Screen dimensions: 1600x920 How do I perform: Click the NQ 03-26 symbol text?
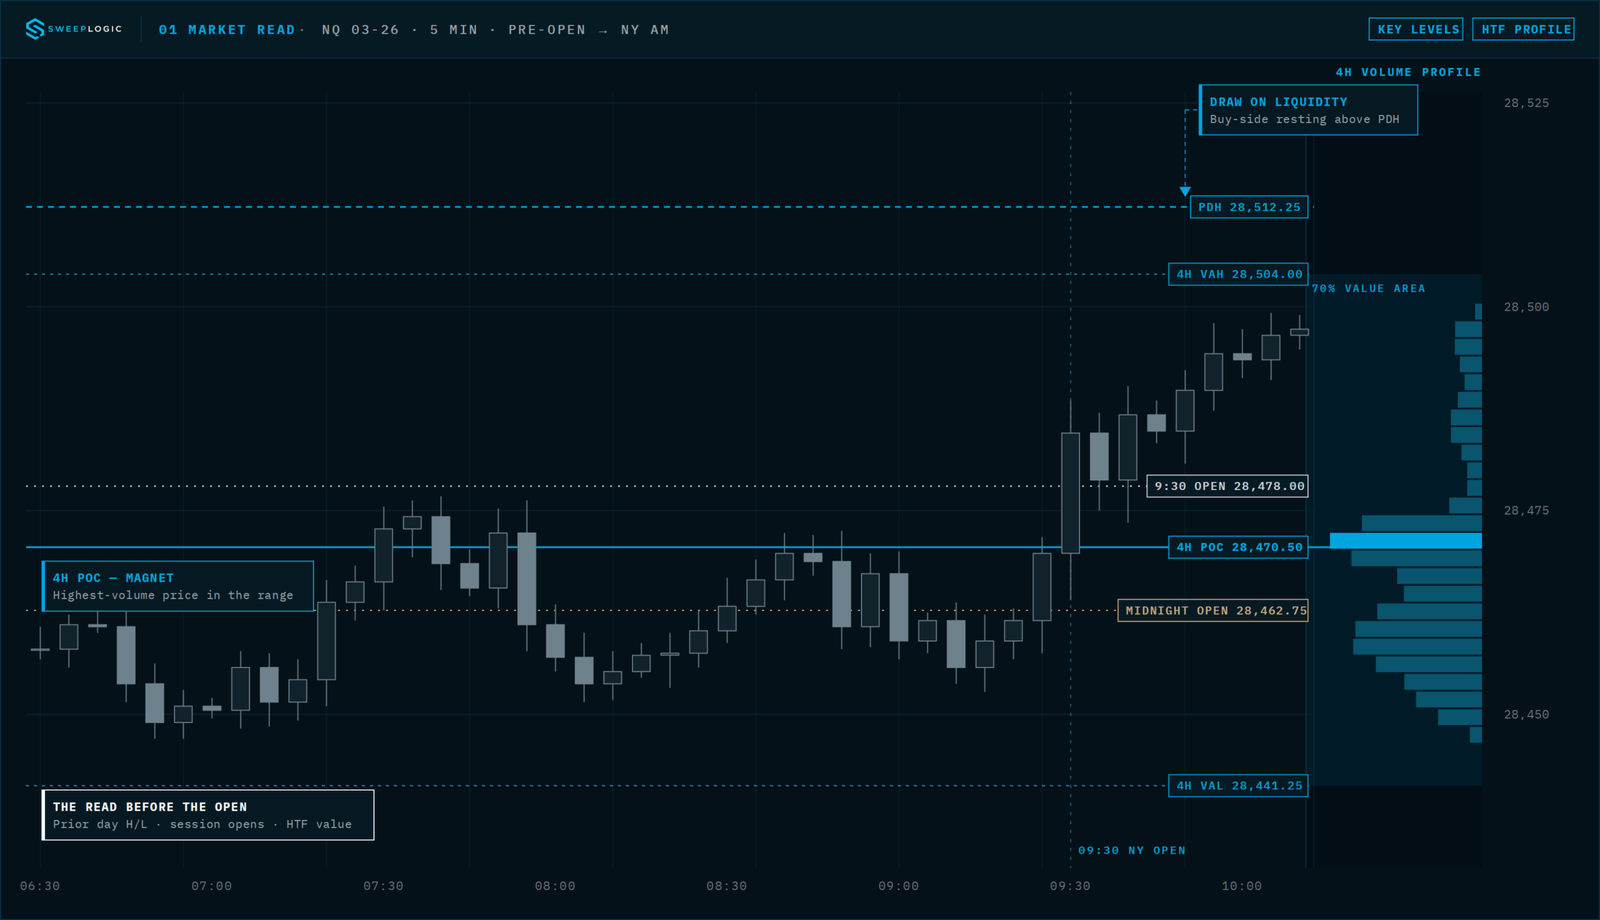(x=360, y=30)
